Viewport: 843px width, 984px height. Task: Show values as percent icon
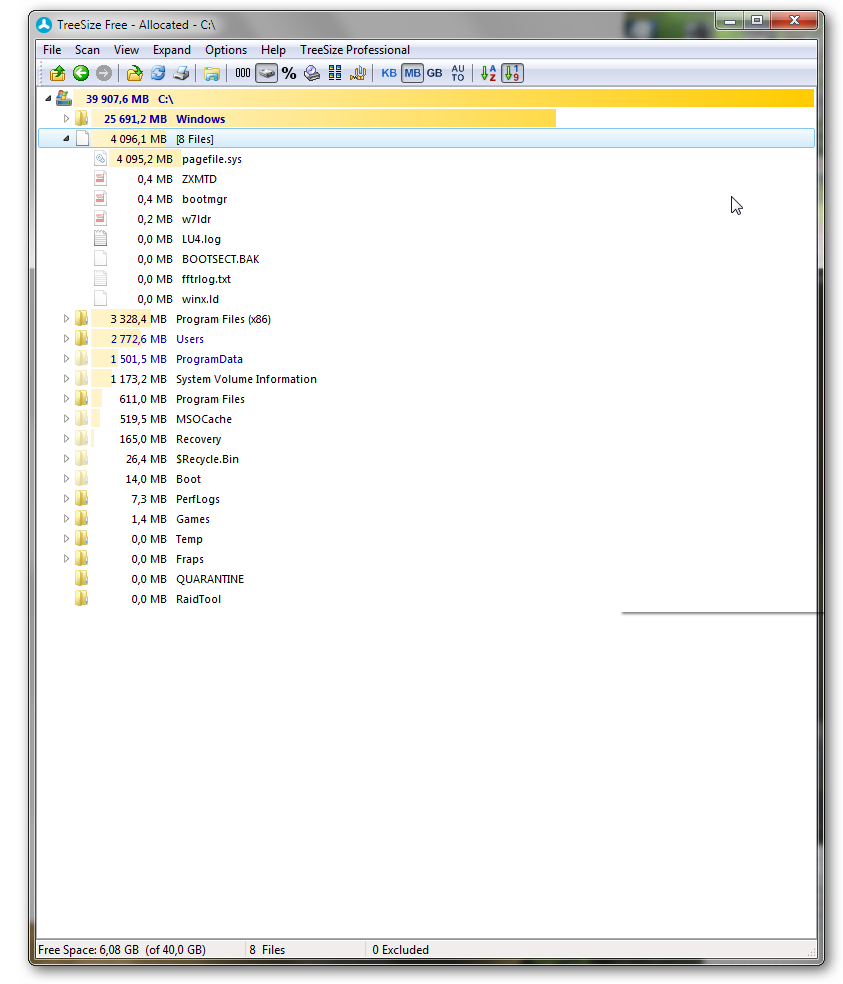289,73
